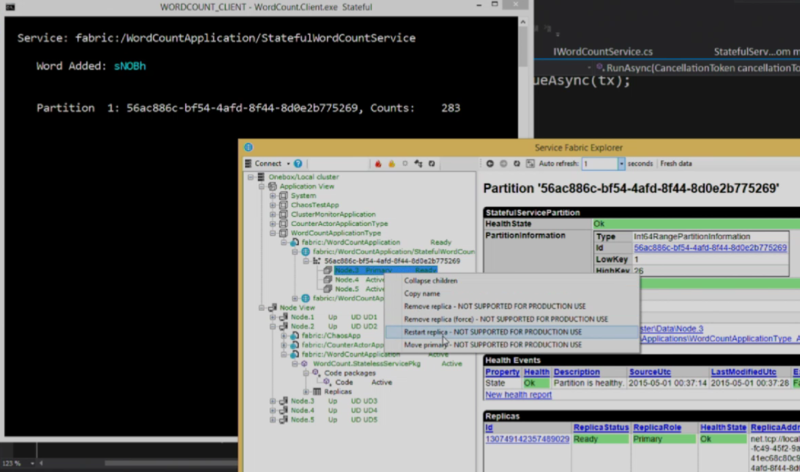Click the Node.4 Active replica cube icon
The image size is (800, 472).
328,279
